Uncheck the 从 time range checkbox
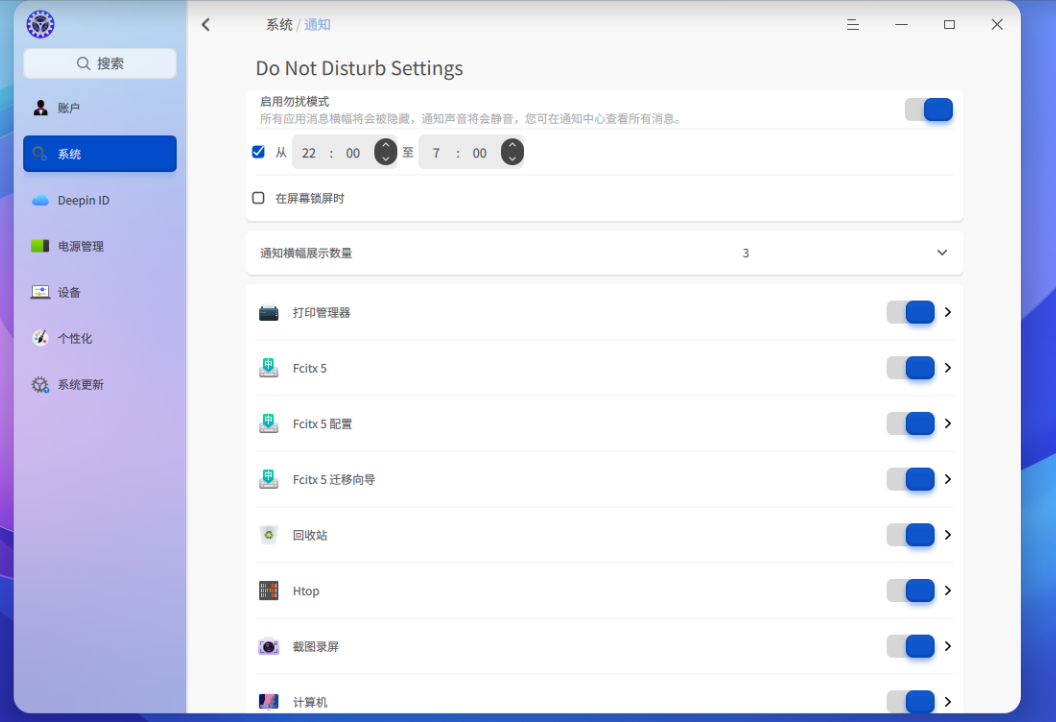Viewport: 1056px width, 722px height. click(x=258, y=152)
